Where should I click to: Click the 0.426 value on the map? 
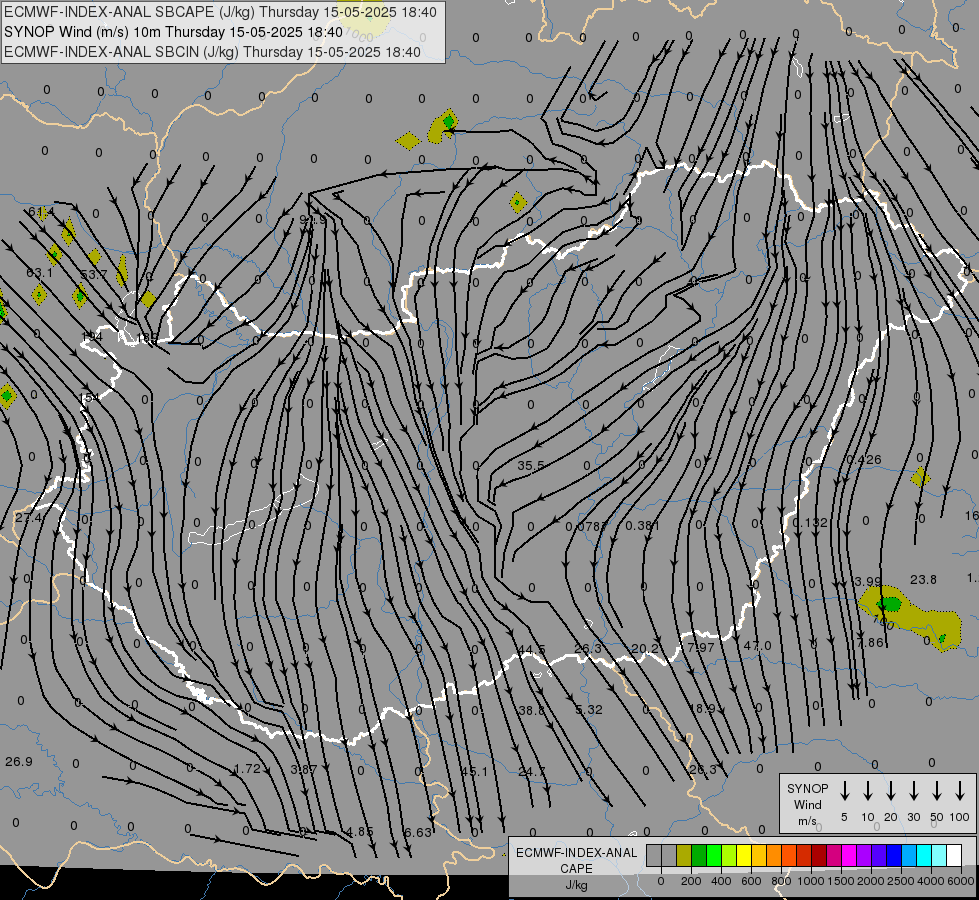[864, 460]
